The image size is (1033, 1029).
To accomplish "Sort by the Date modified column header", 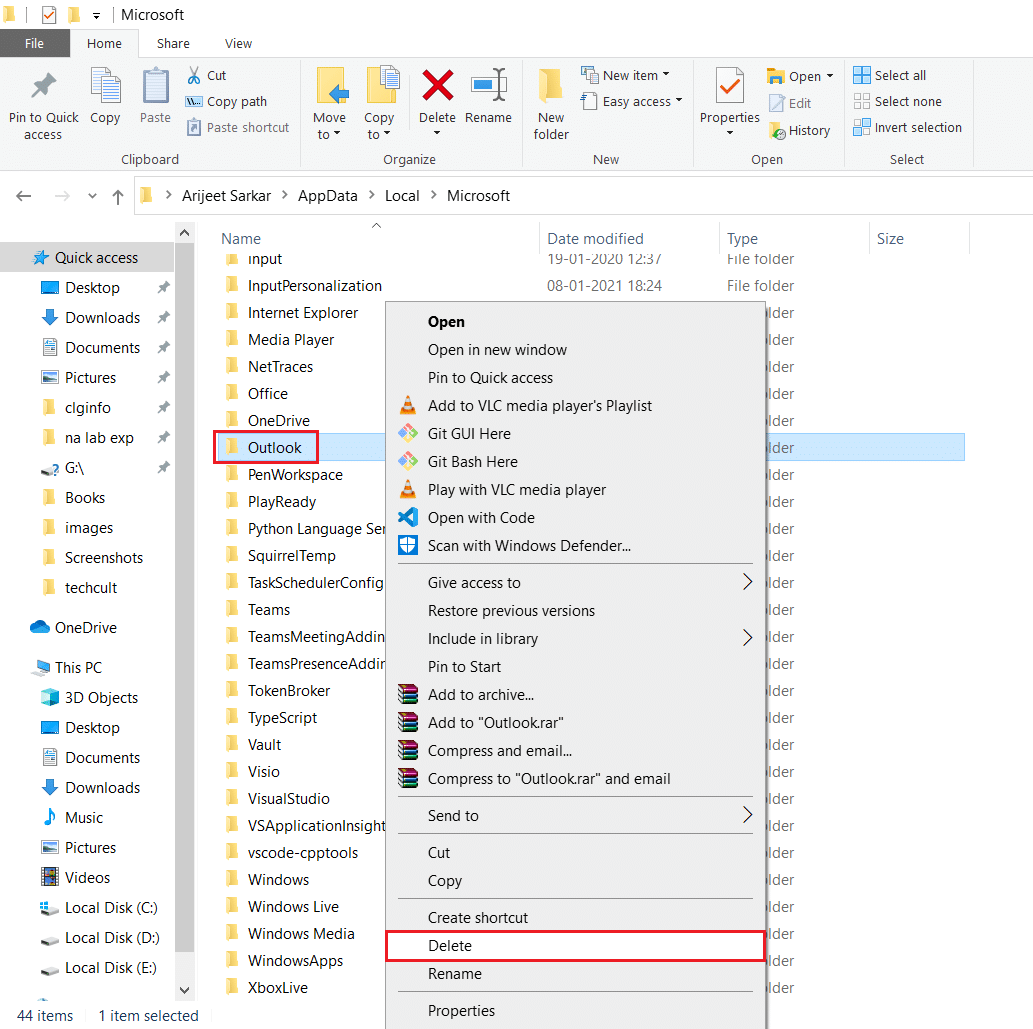I will pyautogui.click(x=595, y=239).
